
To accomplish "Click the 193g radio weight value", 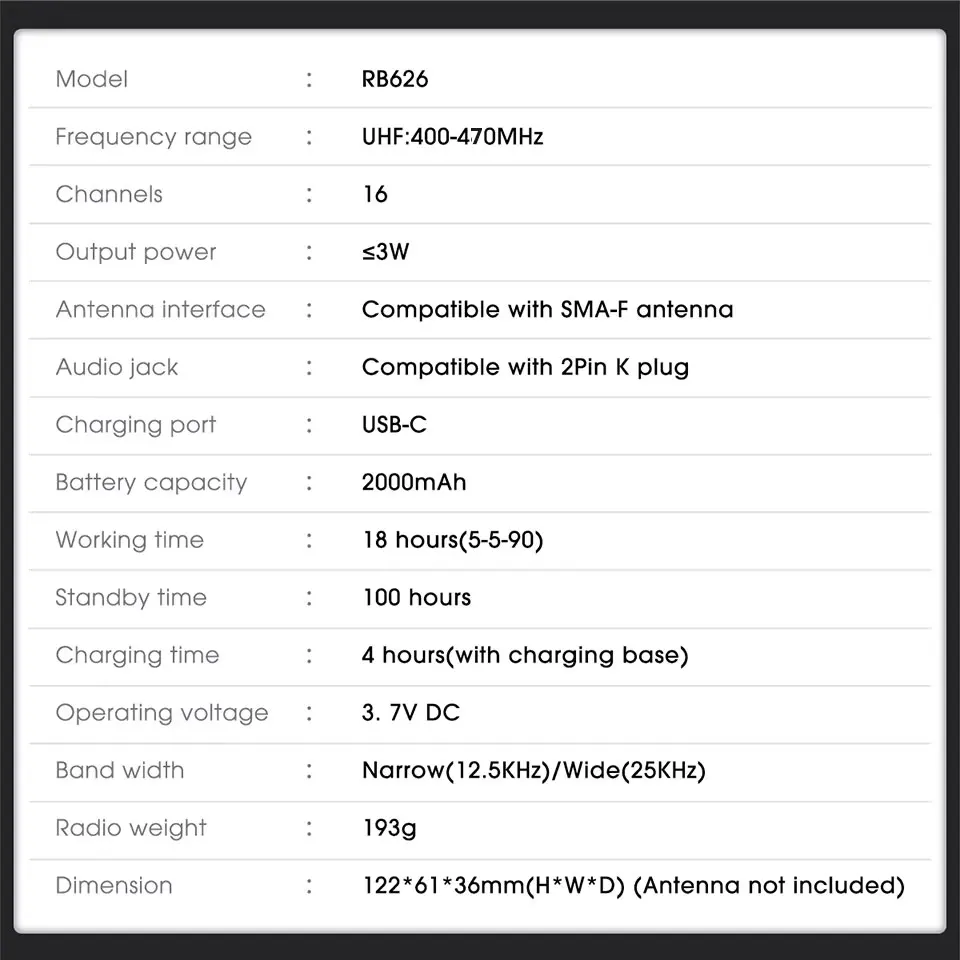I will click(x=389, y=828).
